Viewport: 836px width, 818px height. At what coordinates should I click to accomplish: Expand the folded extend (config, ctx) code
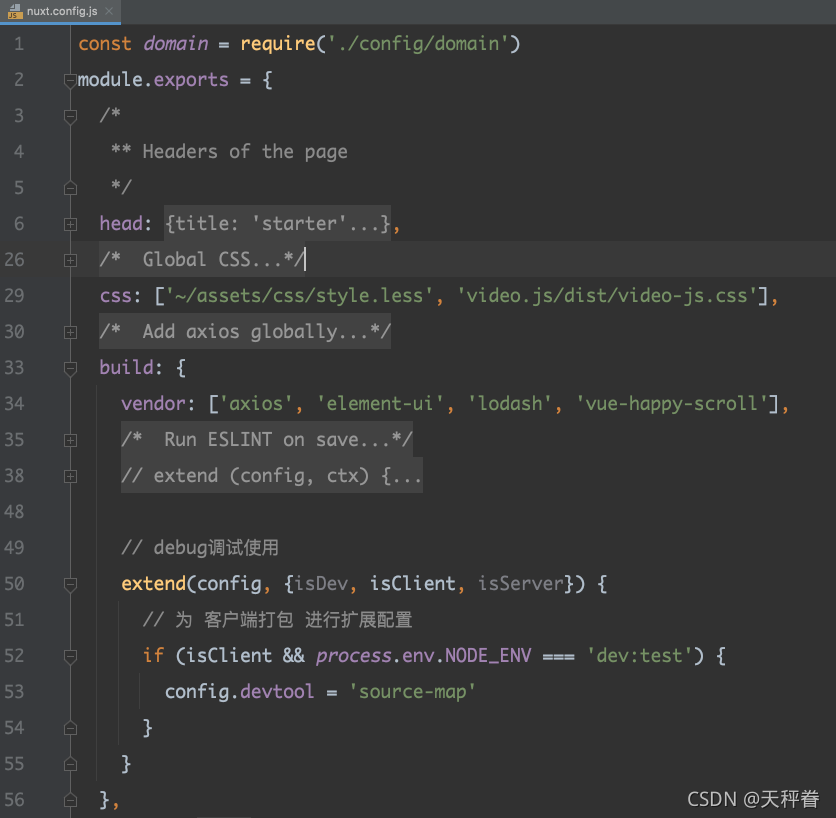(70, 475)
